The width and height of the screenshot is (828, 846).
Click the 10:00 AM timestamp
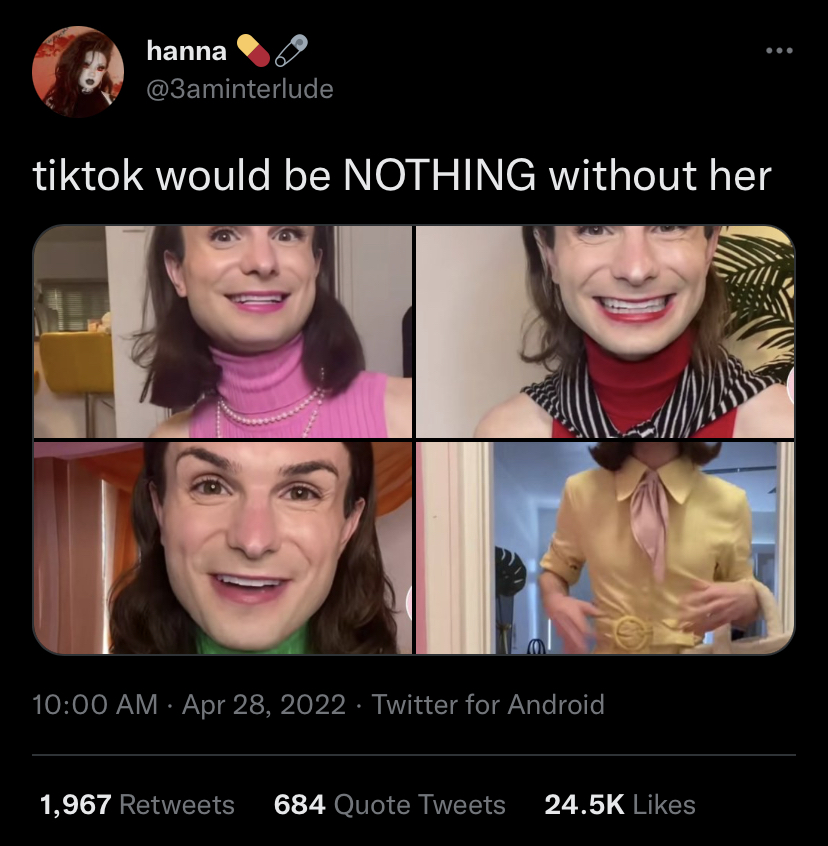pyautogui.click(x=95, y=705)
